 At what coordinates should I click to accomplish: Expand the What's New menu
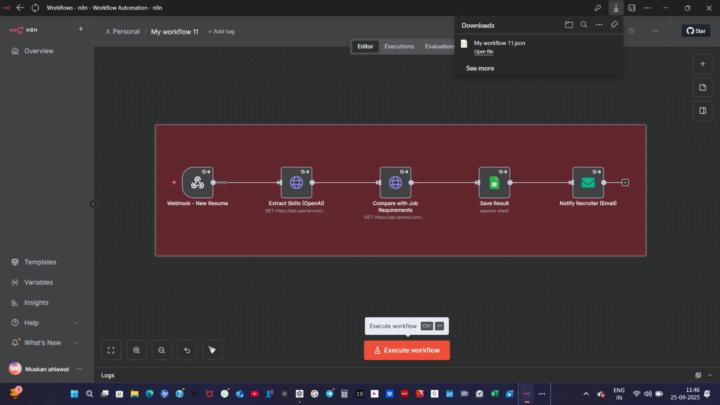[x=46, y=343]
